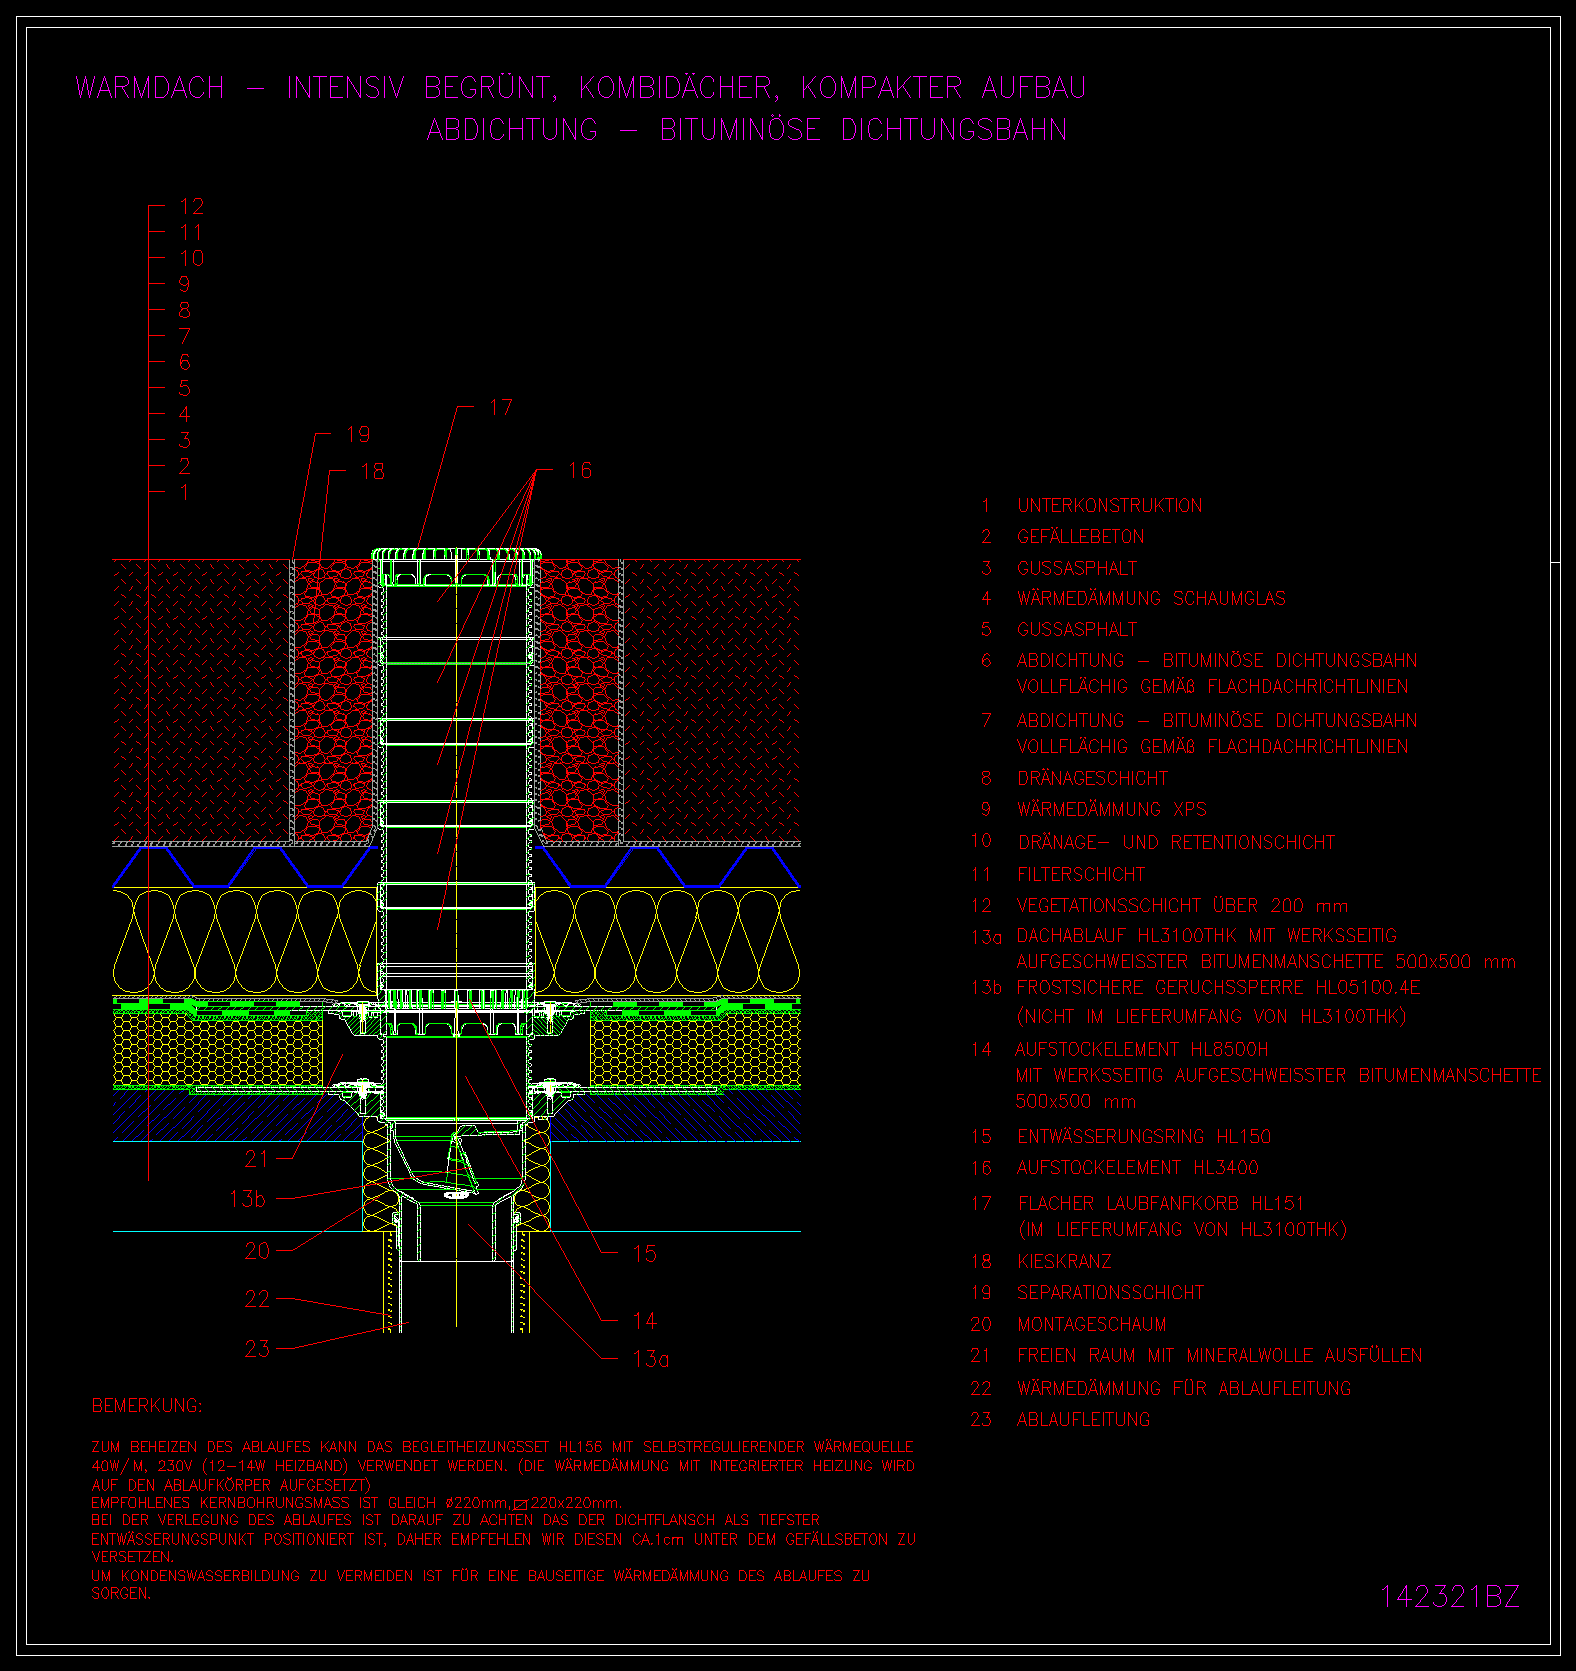Viewport: 1576px width, 1671px height.
Task: Click callout label '14' right of the pipe
Action: (x=645, y=1321)
